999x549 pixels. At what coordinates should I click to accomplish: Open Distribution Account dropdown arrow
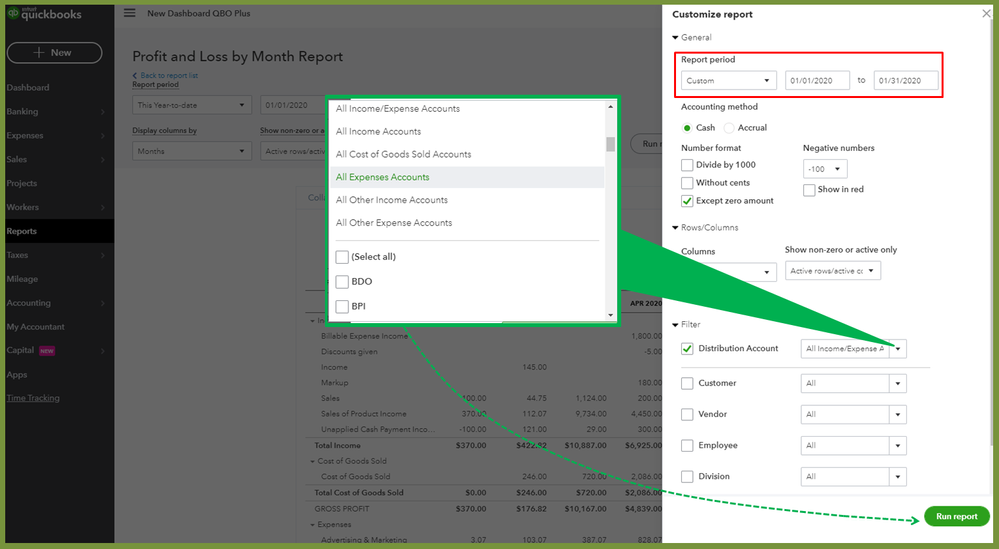[x=898, y=349]
